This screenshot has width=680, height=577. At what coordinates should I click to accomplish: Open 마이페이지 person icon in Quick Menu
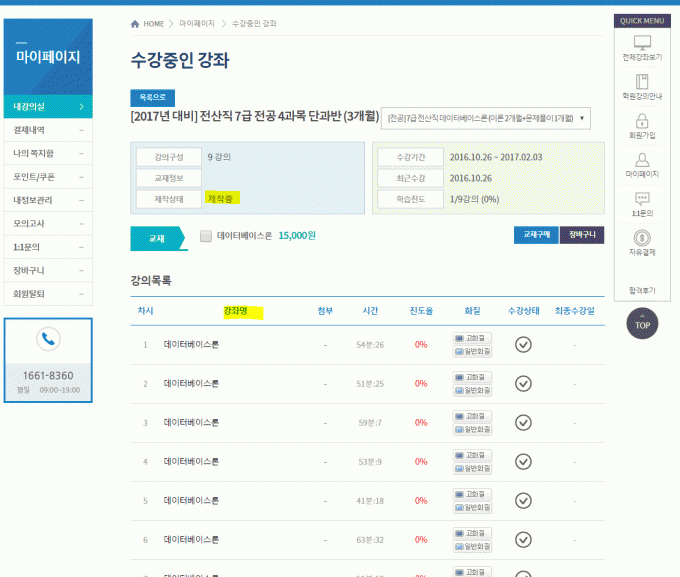pos(642,159)
